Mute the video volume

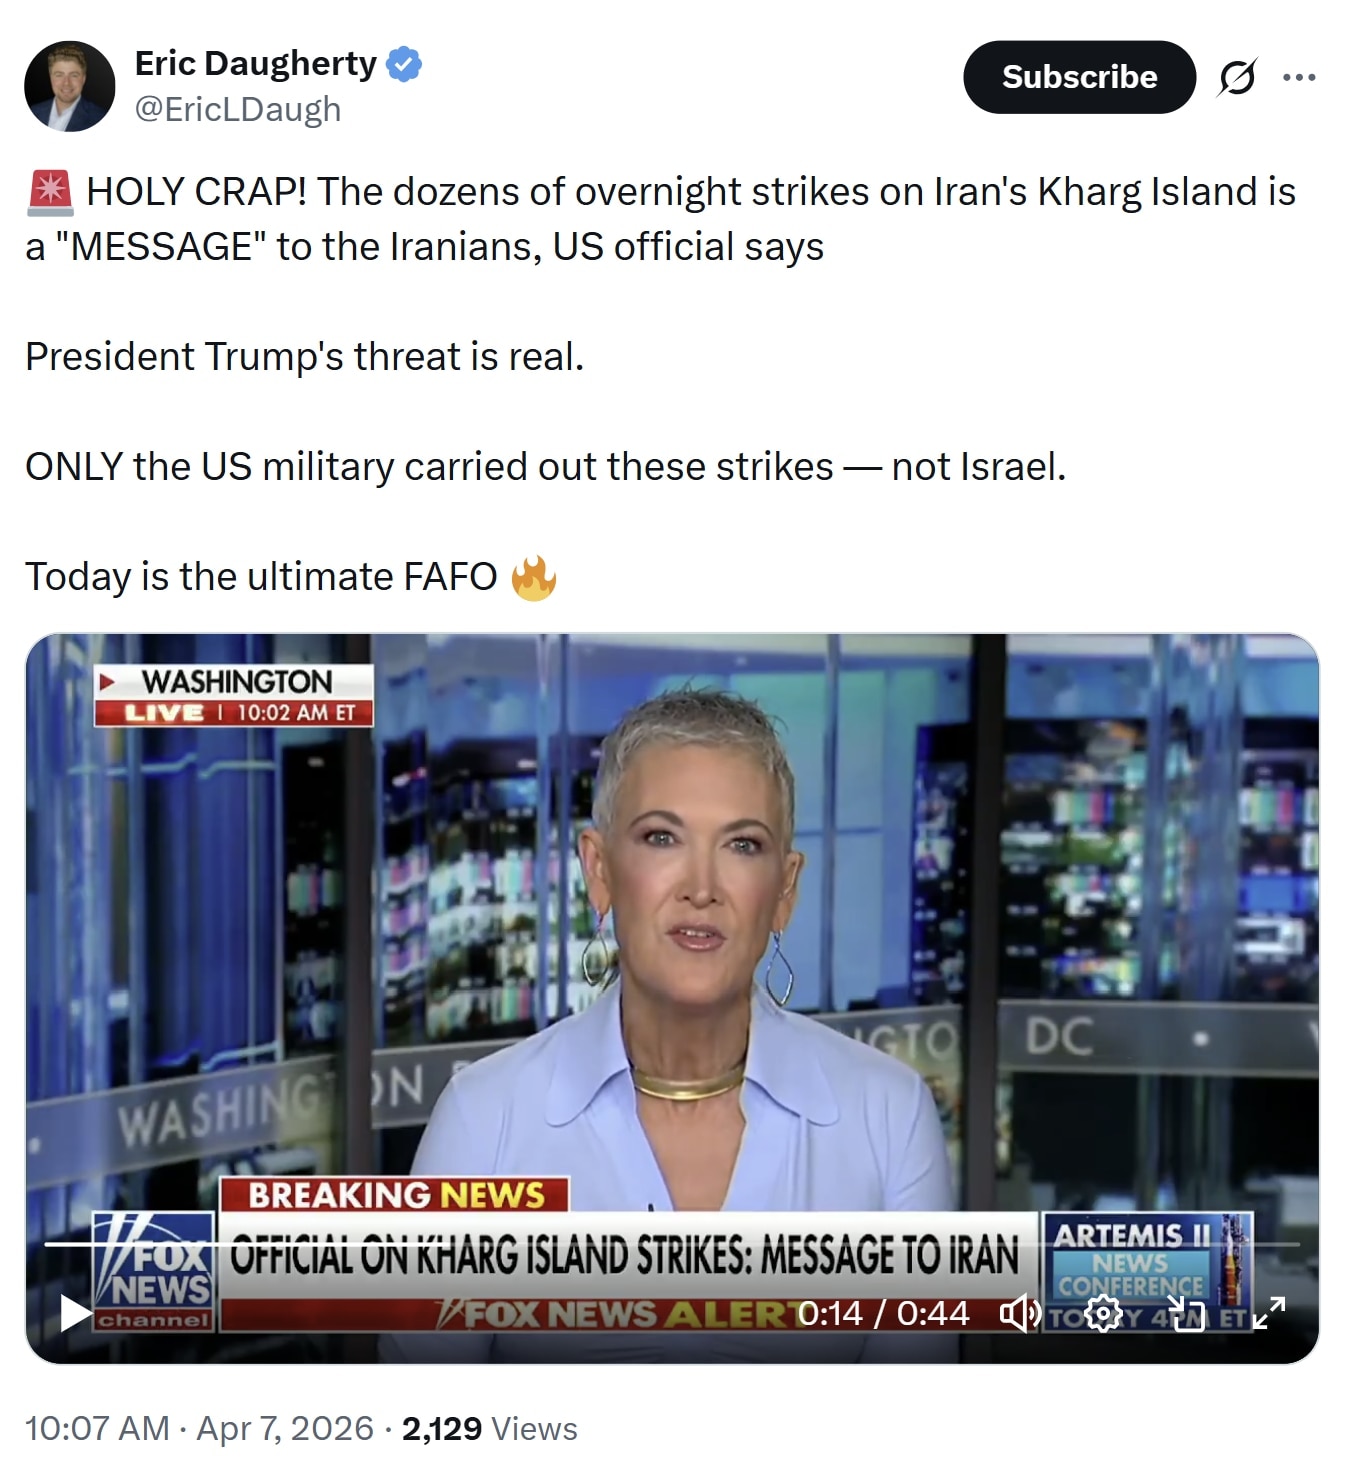tap(1020, 1313)
